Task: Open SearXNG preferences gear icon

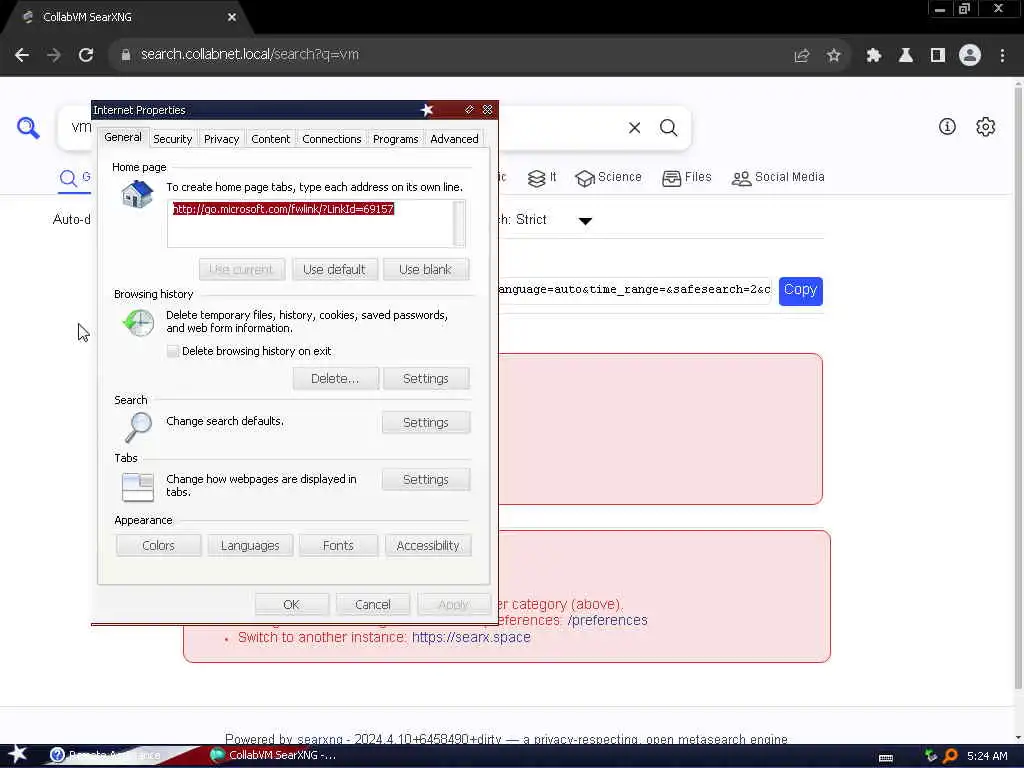Action: point(985,127)
